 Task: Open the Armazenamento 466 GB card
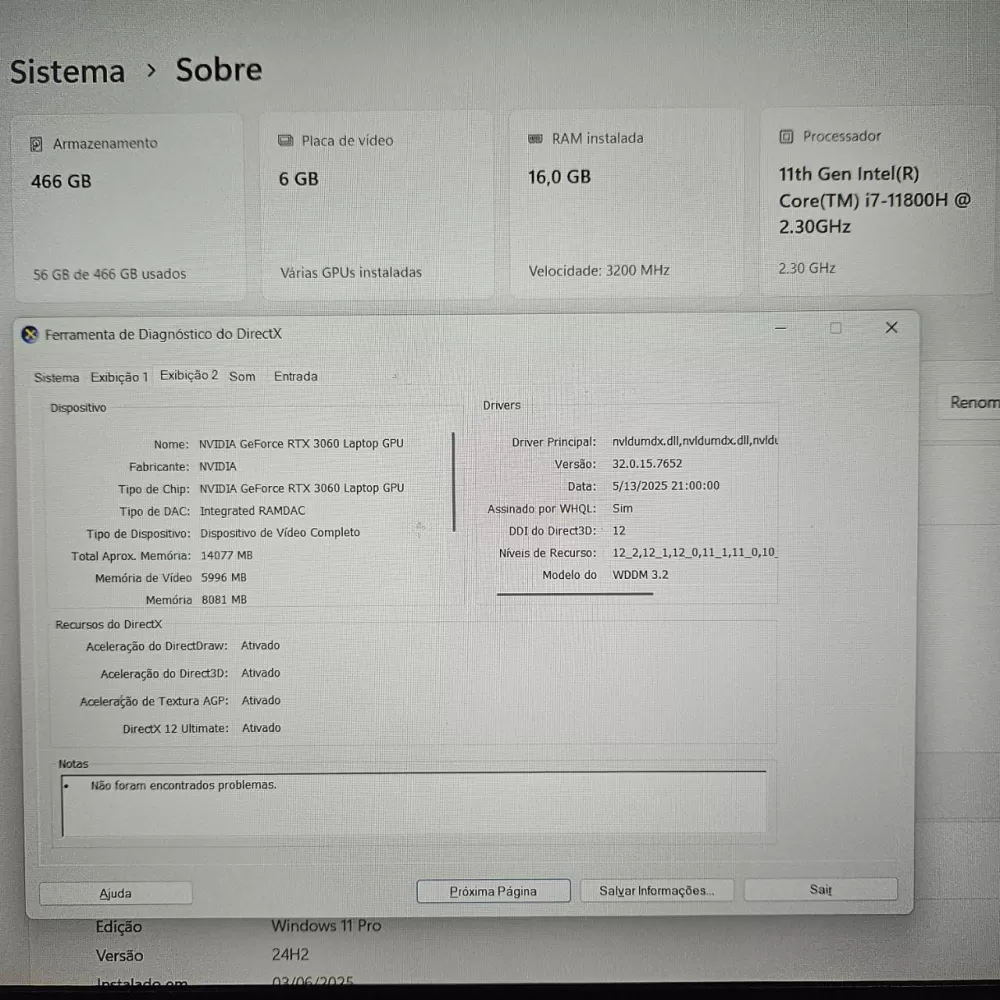129,207
